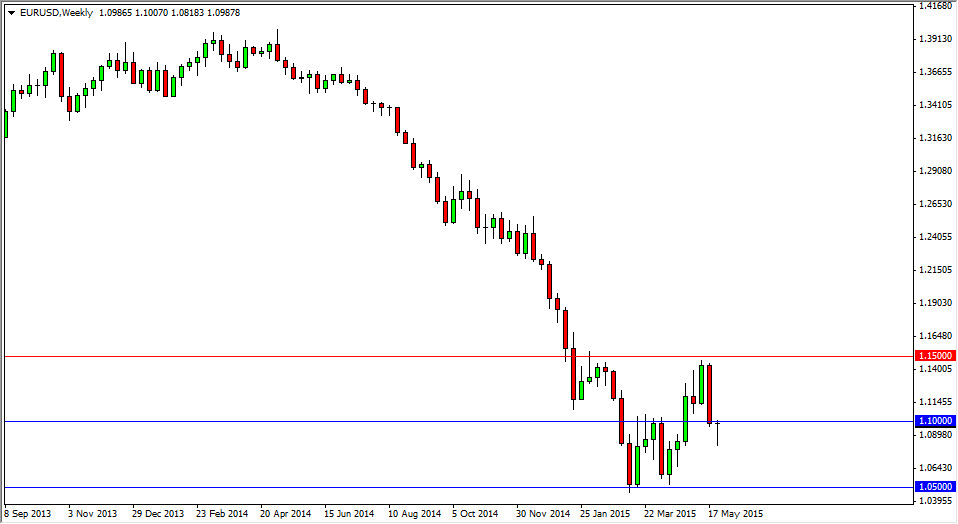
Task: Open the chart menu triangle beside EURUSD,Weekly
Action: tap(11, 13)
